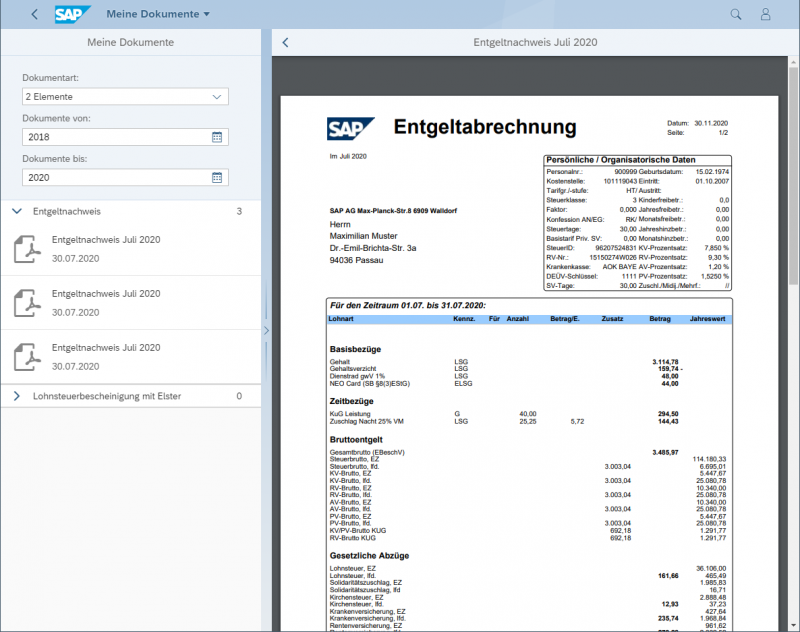Open the Meine Dokumente header dropdown menu
The height and width of the screenshot is (632, 800).
tap(158, 14)
